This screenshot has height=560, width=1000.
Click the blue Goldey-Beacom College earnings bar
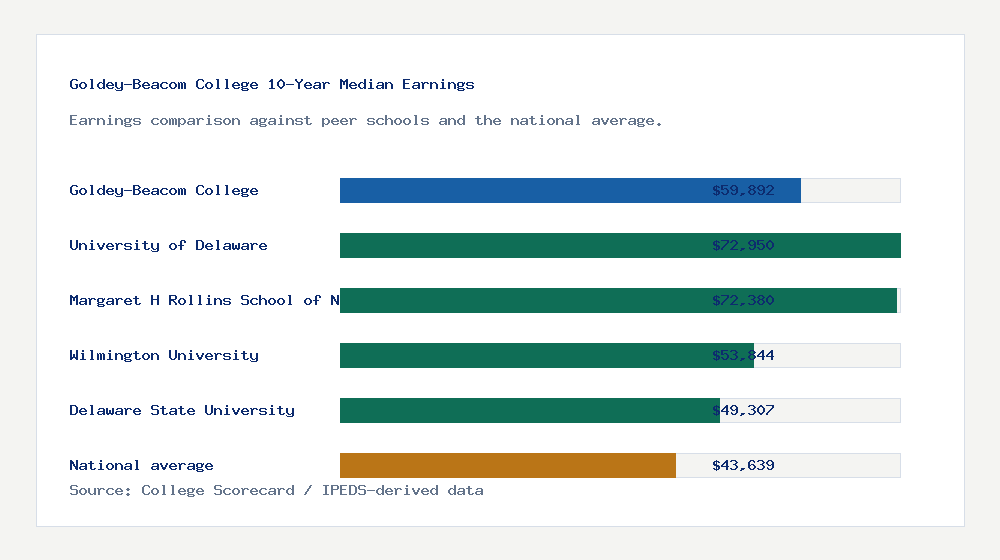point(570,190)
